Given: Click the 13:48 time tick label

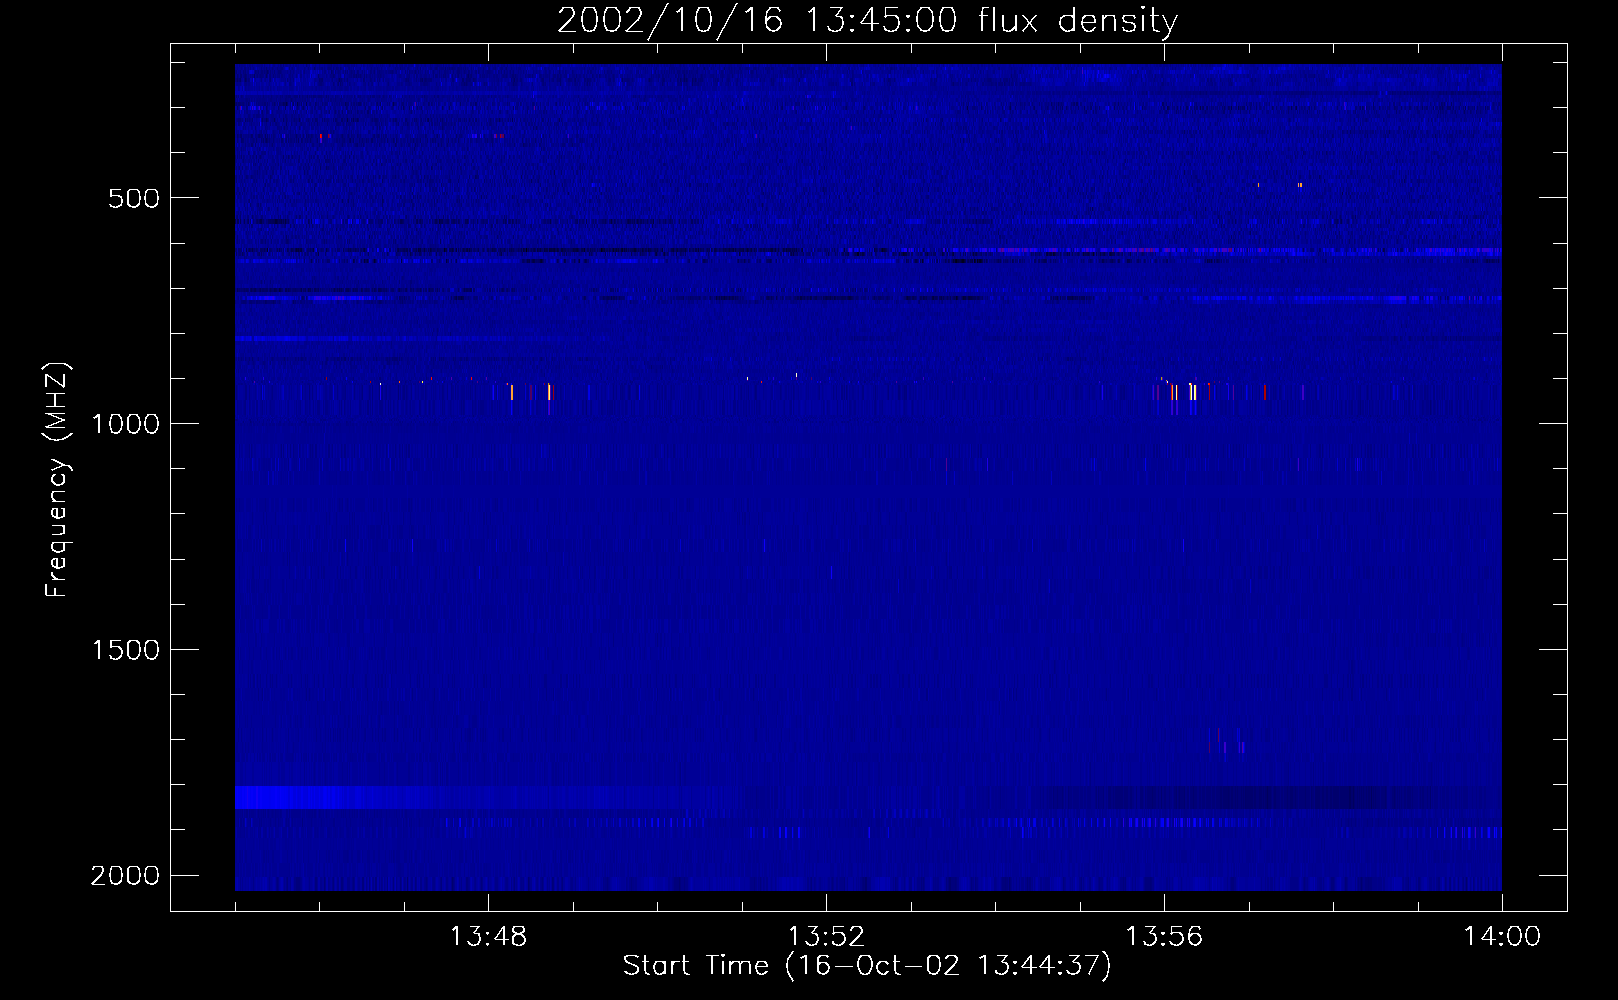Looking at the screenshot, I should (488, 937).
